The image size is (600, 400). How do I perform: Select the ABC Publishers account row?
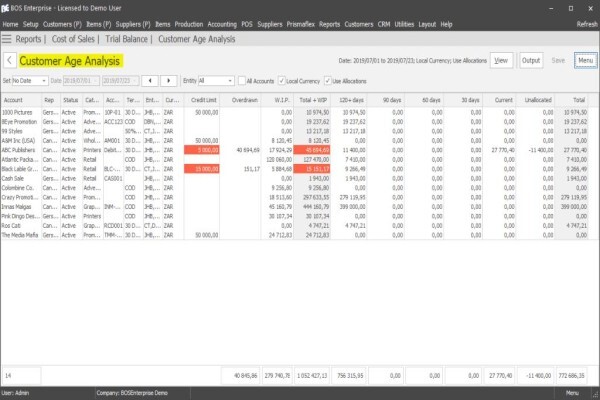tap(295, 150)
